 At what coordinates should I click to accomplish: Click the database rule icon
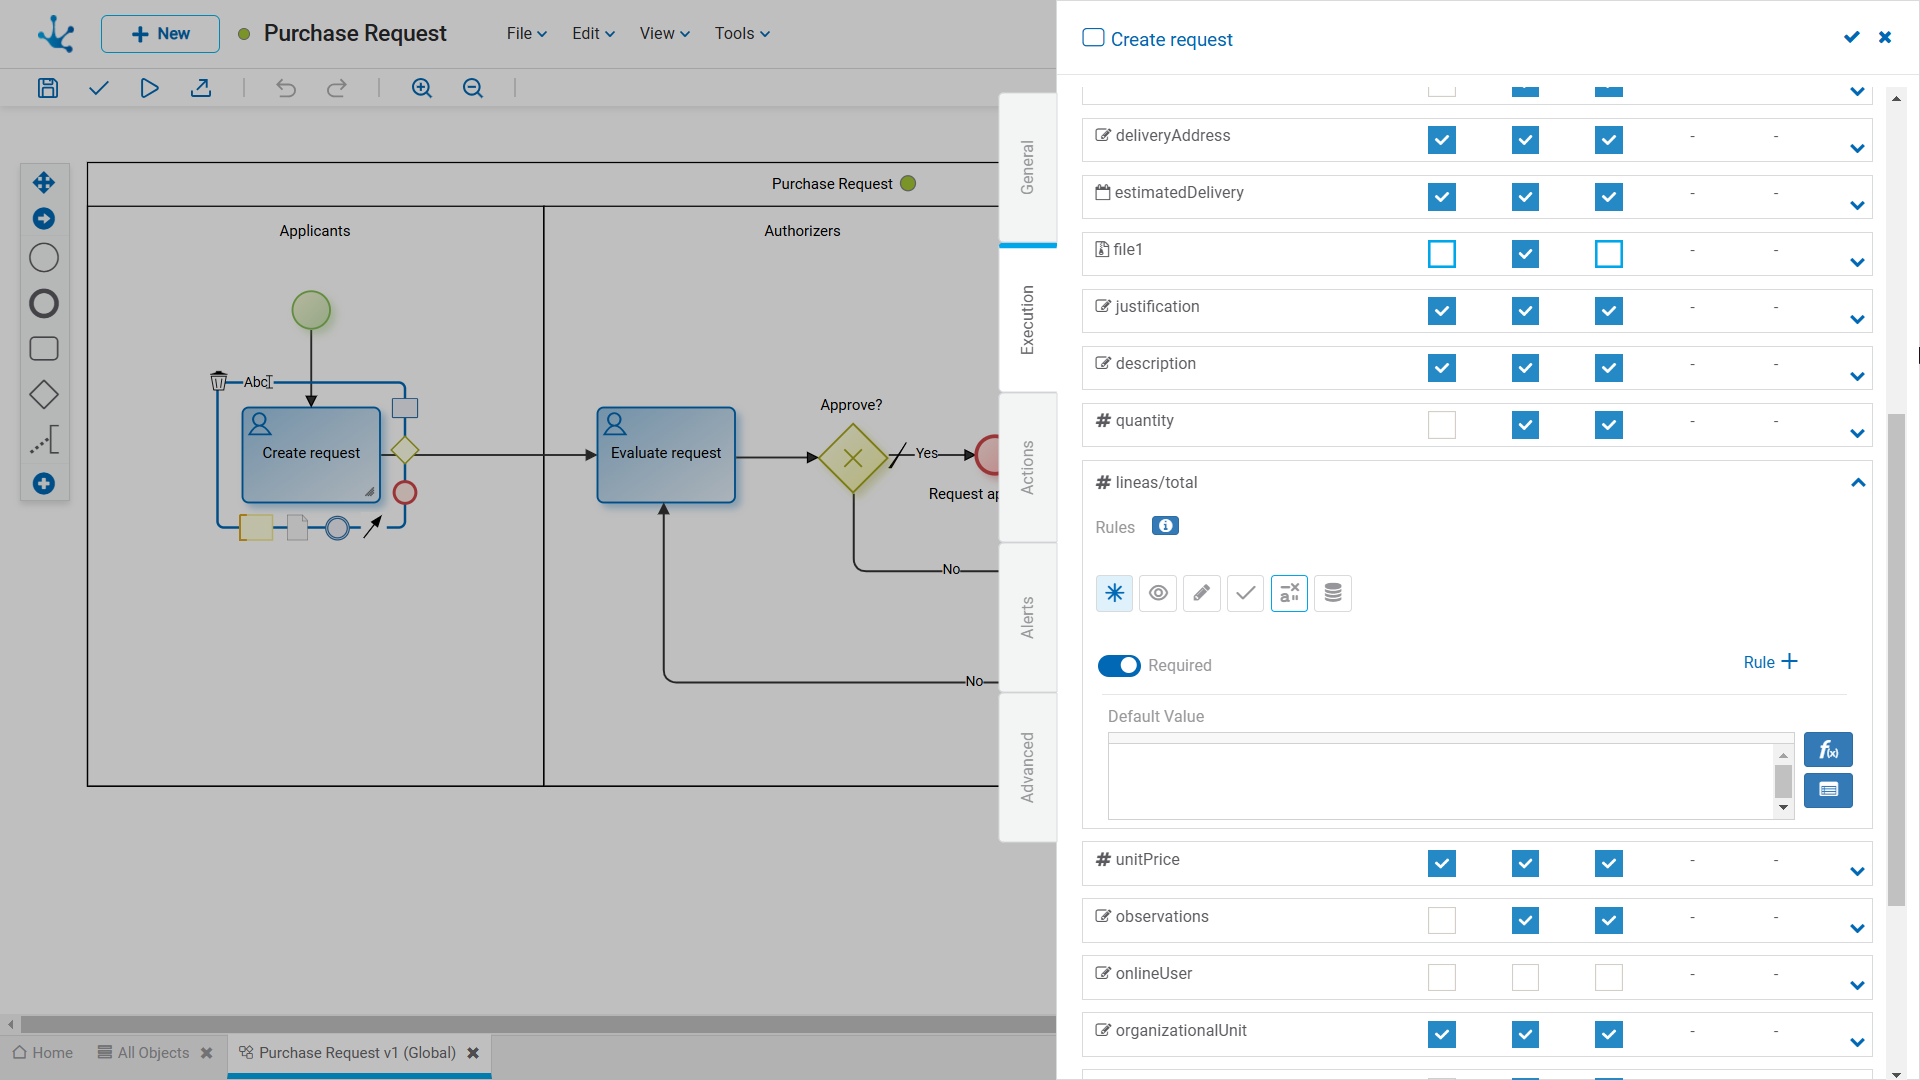tap(1333, 594)
